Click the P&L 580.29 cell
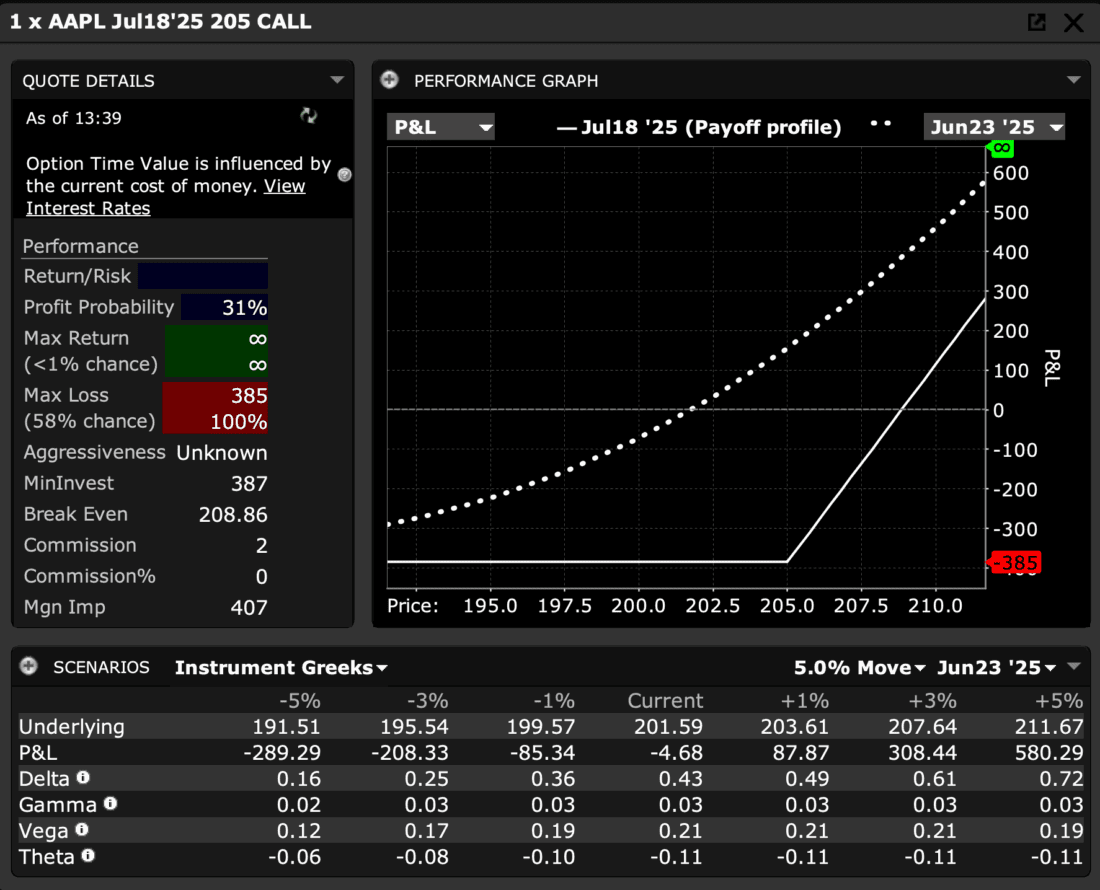Image resolution: width=1100 pixels, height=890 pixels. pyautogui.click(x=1049, y=753)
